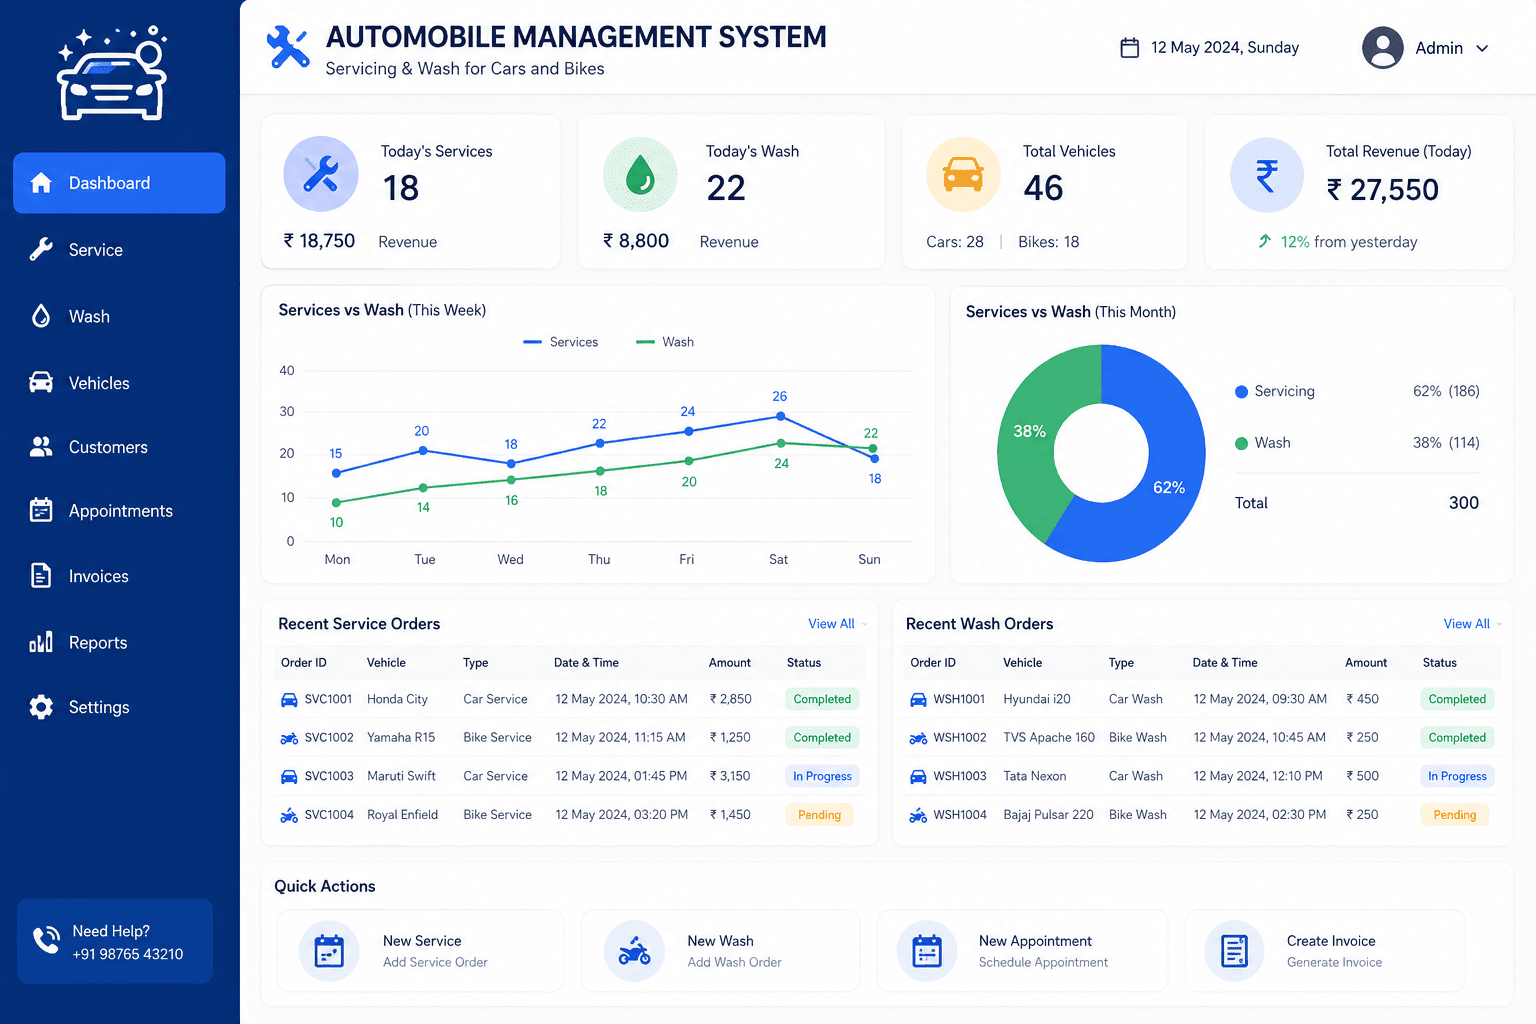Open the Vehicles menu item
Screen dimensions: 1536x1024
point(119,383)
